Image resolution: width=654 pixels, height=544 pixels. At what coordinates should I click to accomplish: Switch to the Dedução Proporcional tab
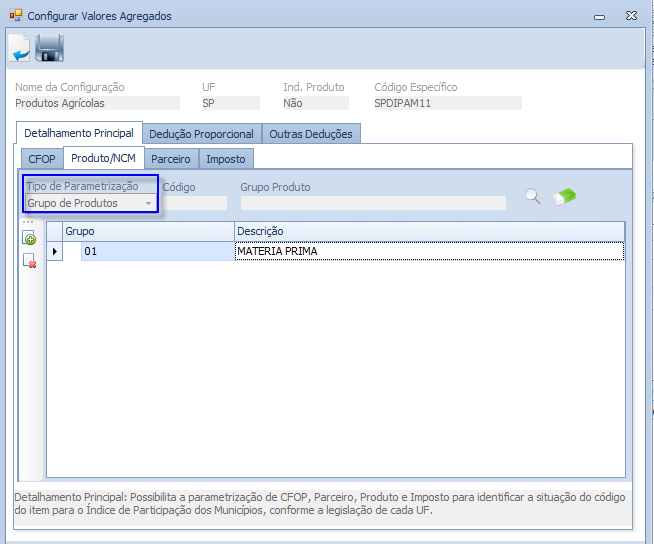pos(201,134)
